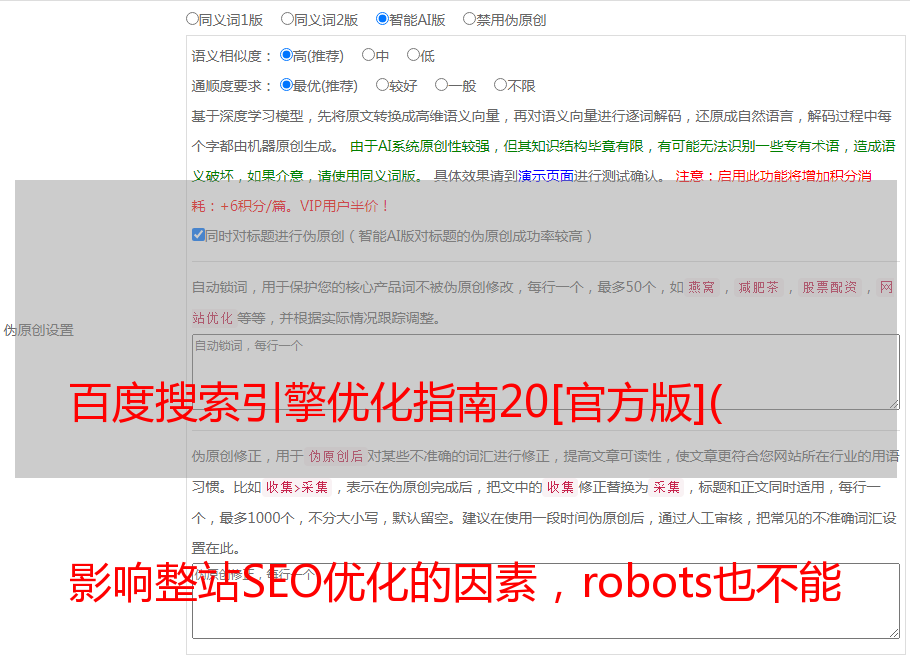Select the 同义词1版 radio option
911x658 pixels.
[x=192, y=19]
